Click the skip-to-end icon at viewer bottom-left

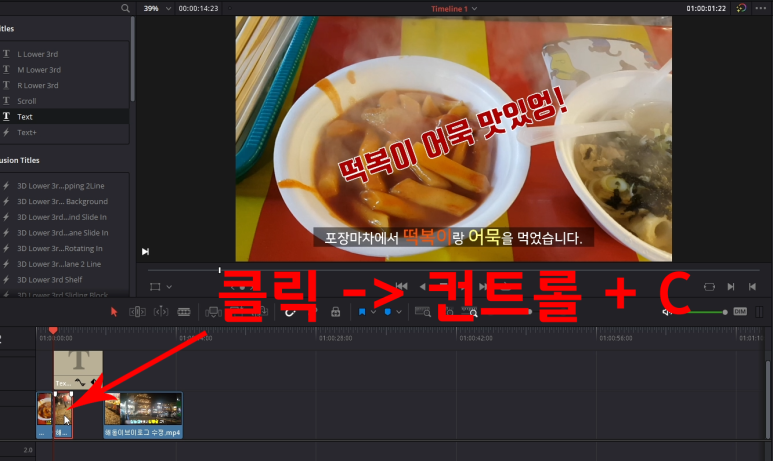pyautogui.click(x=145, y=251)
